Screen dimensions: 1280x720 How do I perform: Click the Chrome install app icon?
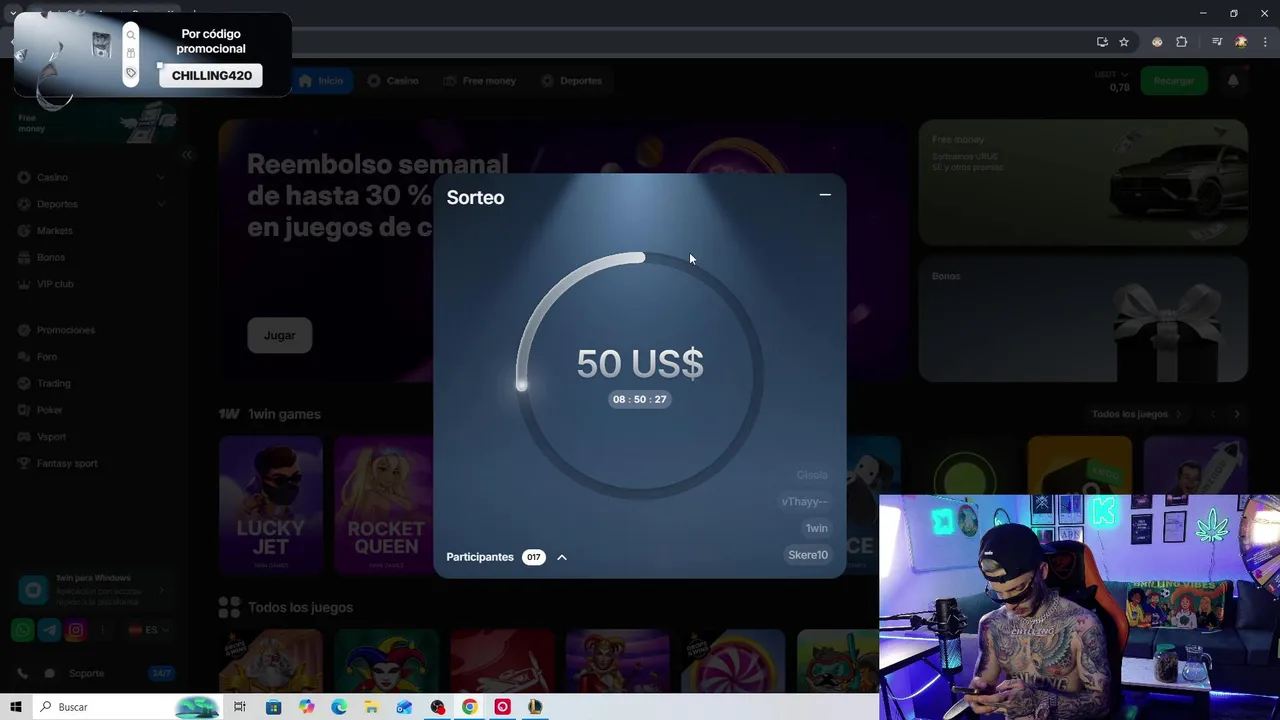pyautogui.click(x=1102, y=42)
